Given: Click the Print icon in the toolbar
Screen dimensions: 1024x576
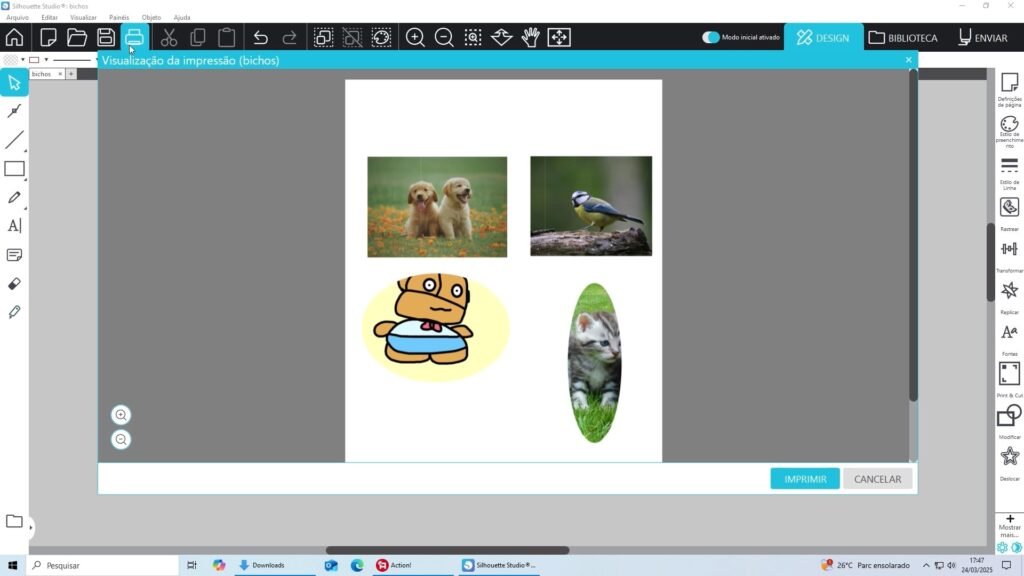Looking at the screenshot, I should pyautogui.click(x=135, y=37).
